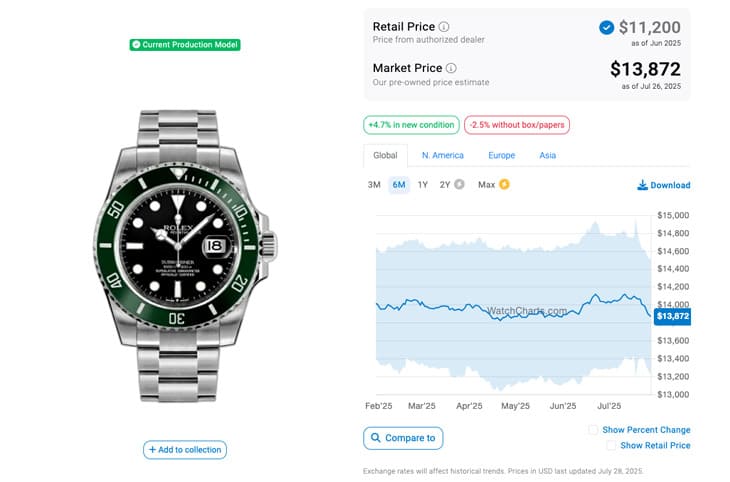730x482 pixels.
Task: Select the 1Y time range
Action: [423, 185]
